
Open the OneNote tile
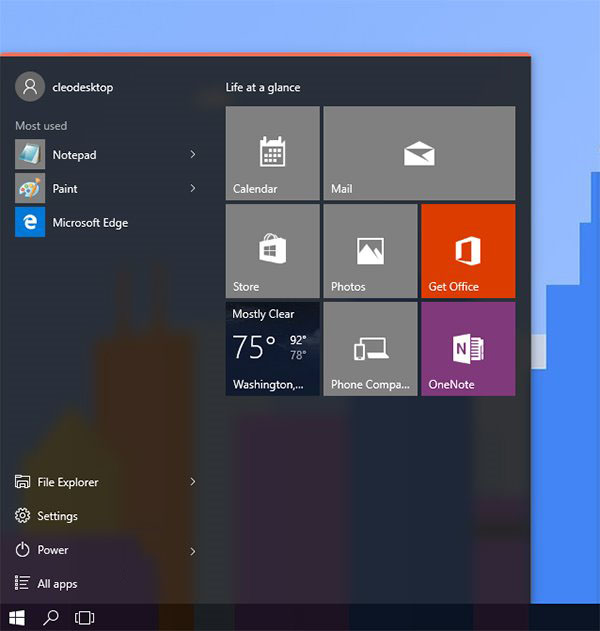[x=468, y=349]
